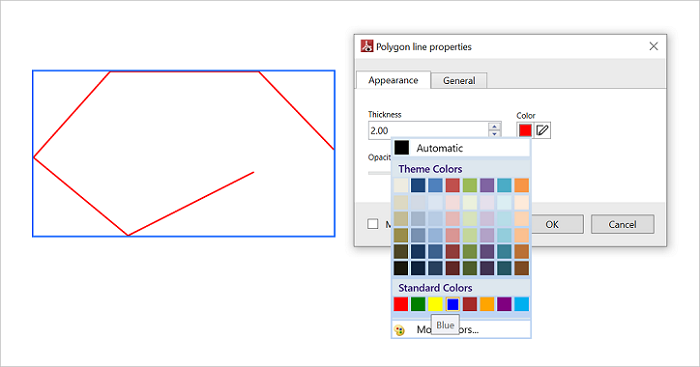Screen dimensions: 700x367
Task: Toggle the checkbox at dialog bottom left
Action: coord(373,224)
